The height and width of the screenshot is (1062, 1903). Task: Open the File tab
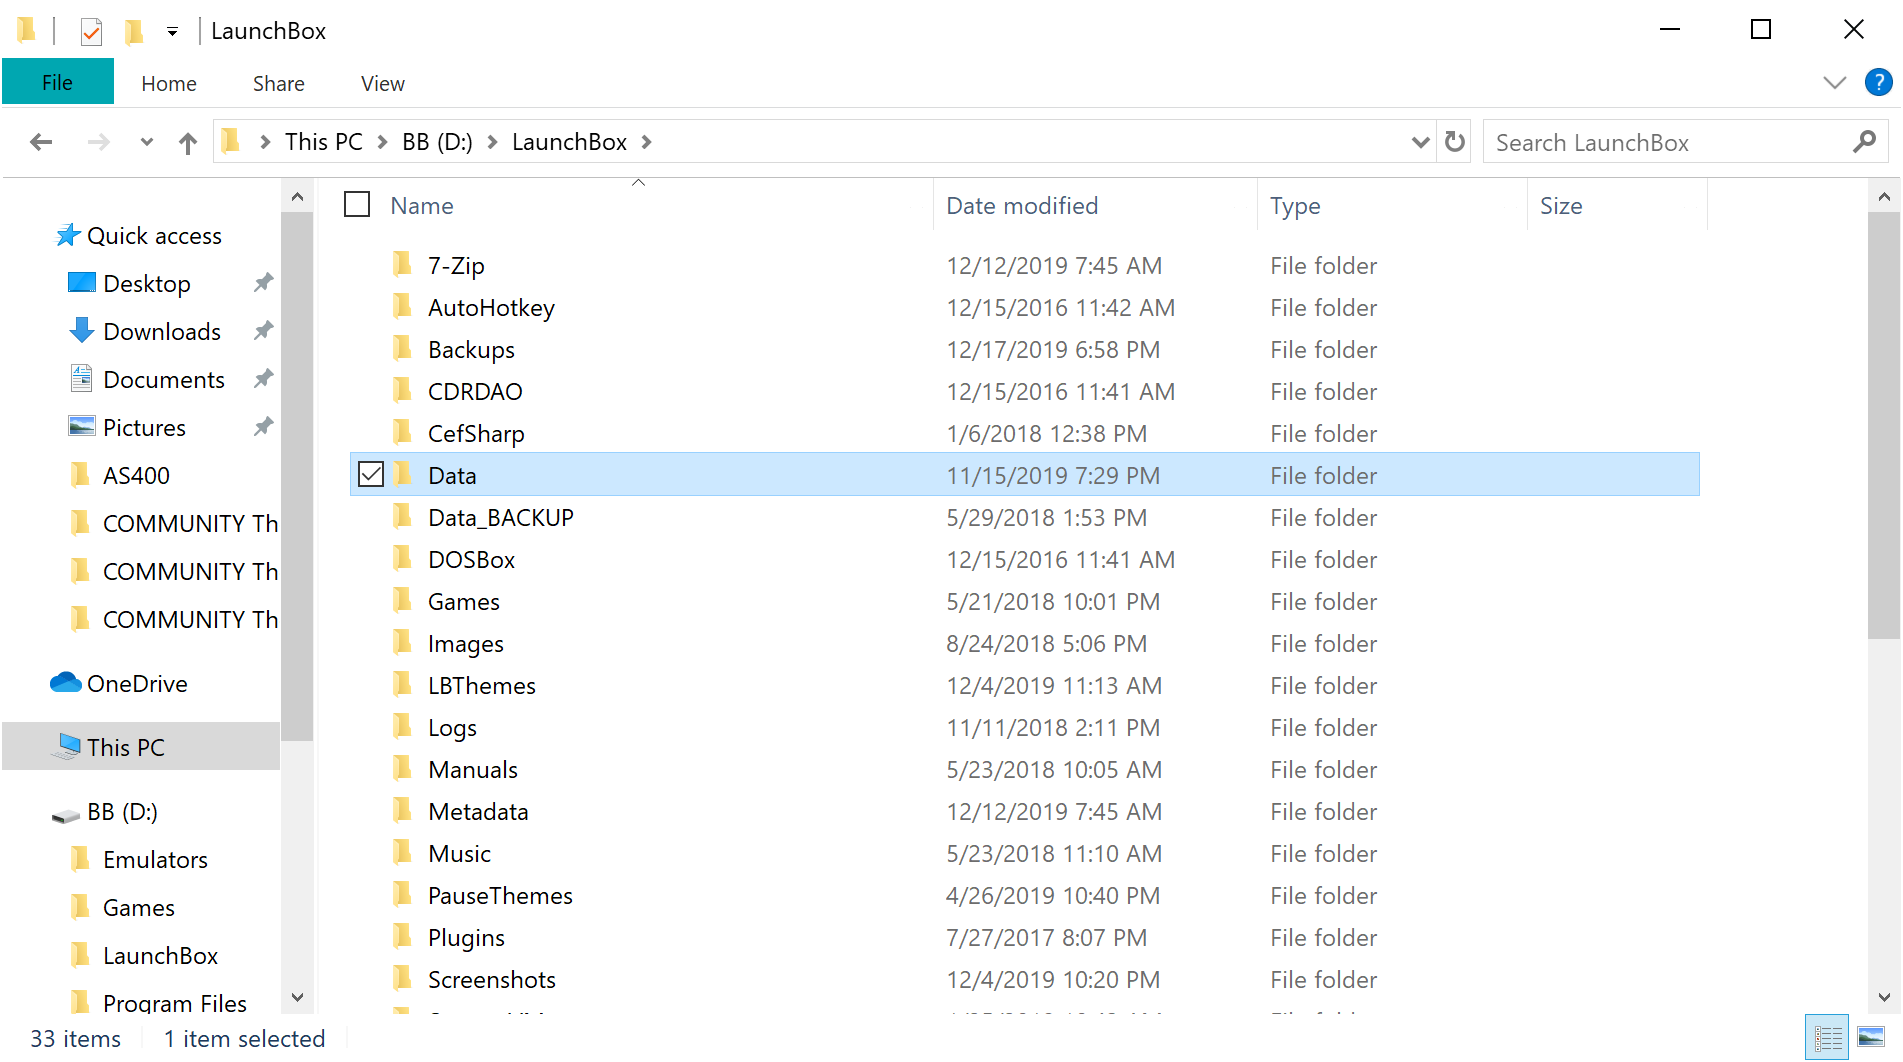57,83
